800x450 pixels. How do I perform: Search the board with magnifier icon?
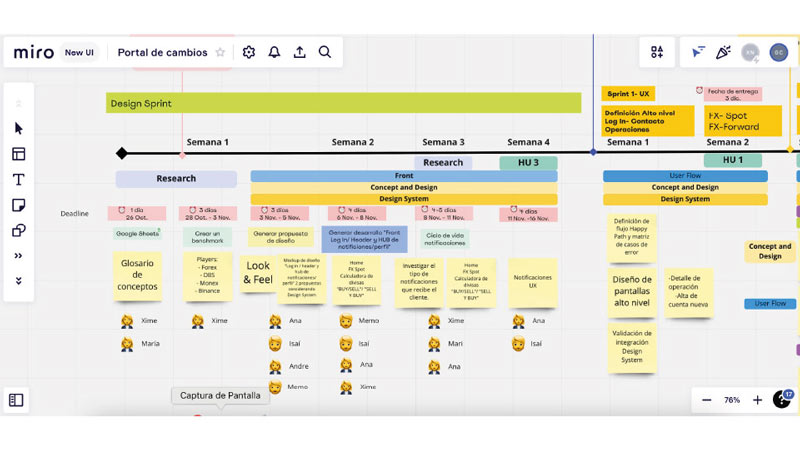[x=325, y=52]
